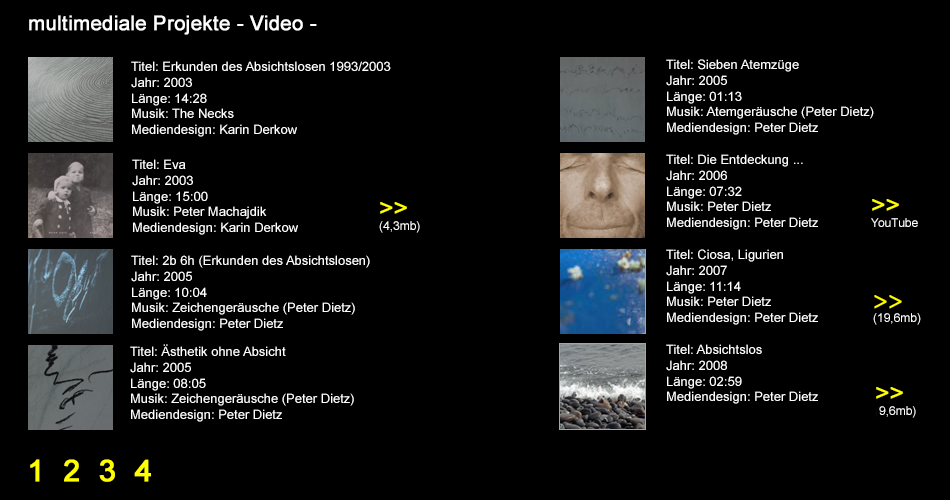The height and width of the screenshot is (500, 950).
Task: Open Die Entdeckung YouTube >> arrow
Action: pos(885,205)
